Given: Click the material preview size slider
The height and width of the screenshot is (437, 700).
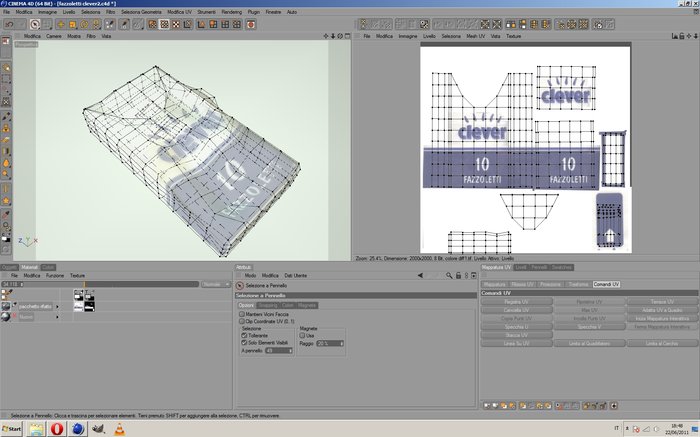Looking at the screenshot, I should (100, 284).
